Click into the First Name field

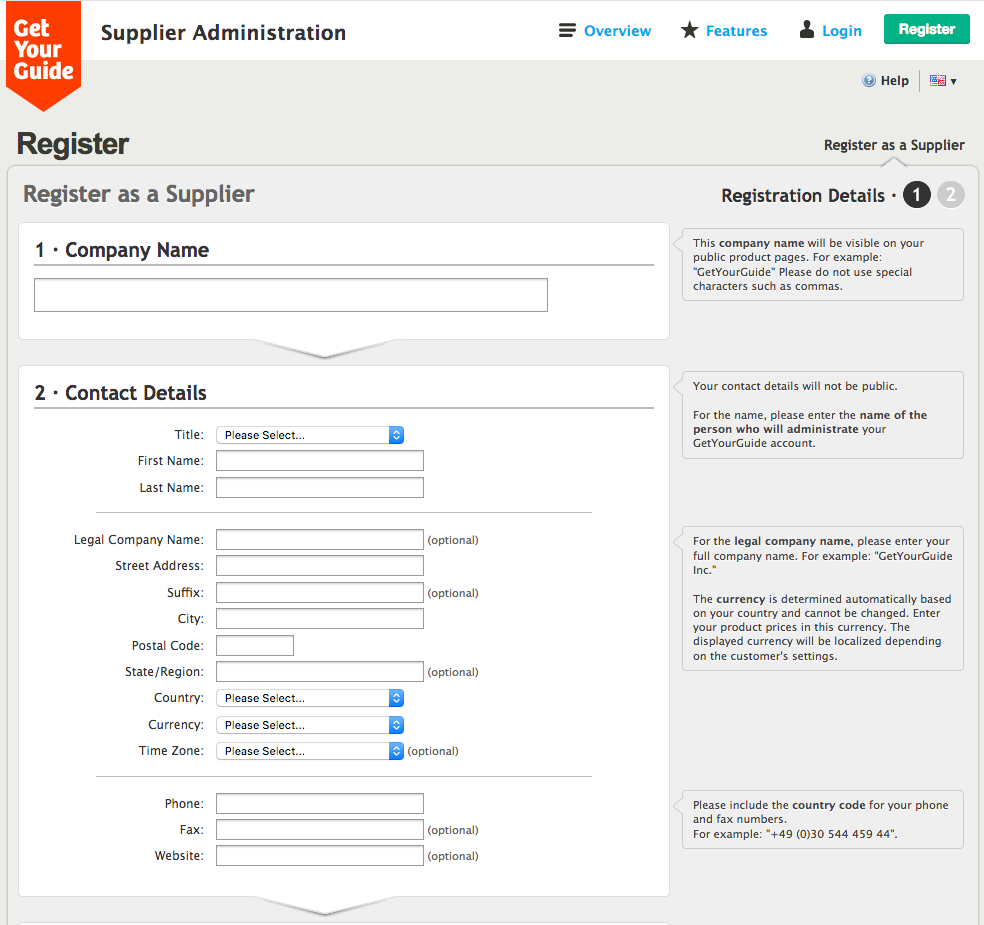tap(320, 461)
